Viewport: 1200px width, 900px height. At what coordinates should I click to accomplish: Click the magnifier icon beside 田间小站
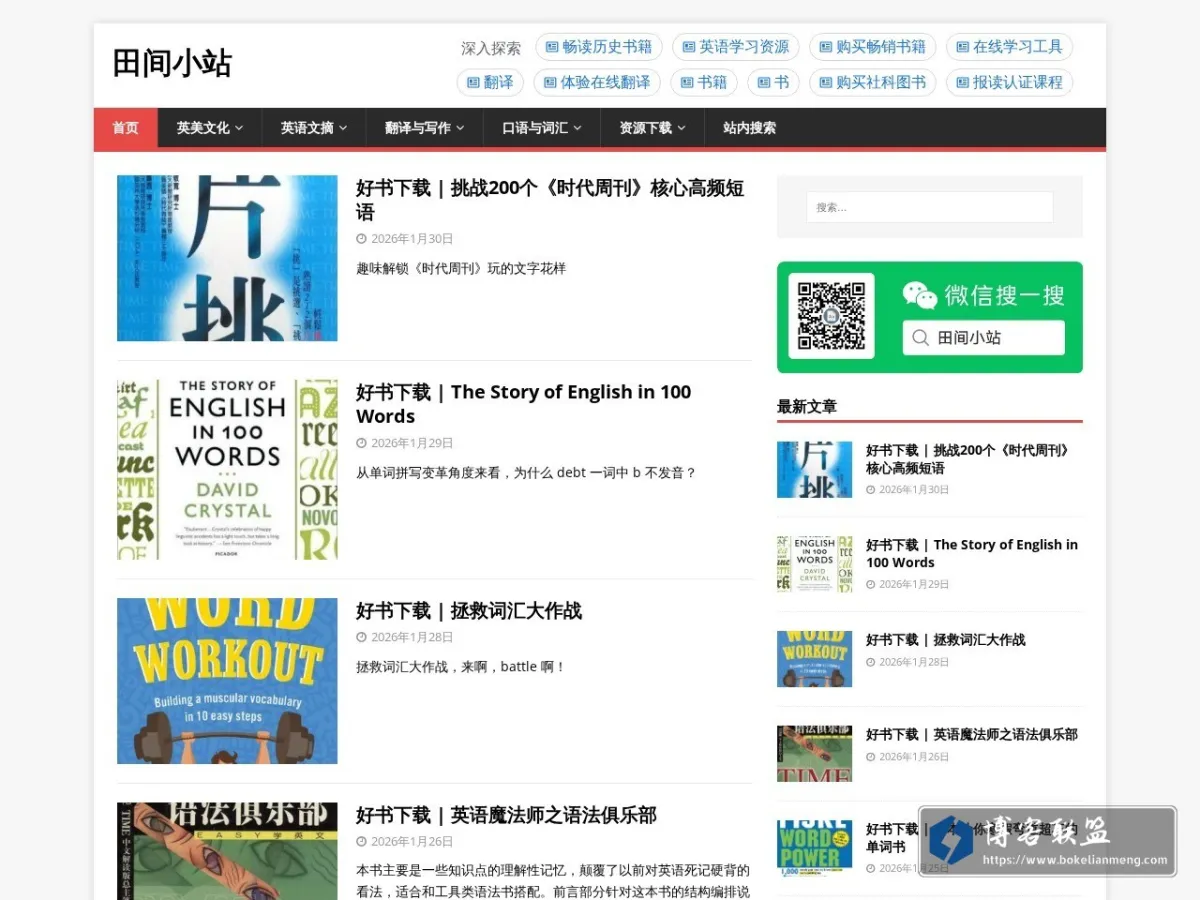921,338
